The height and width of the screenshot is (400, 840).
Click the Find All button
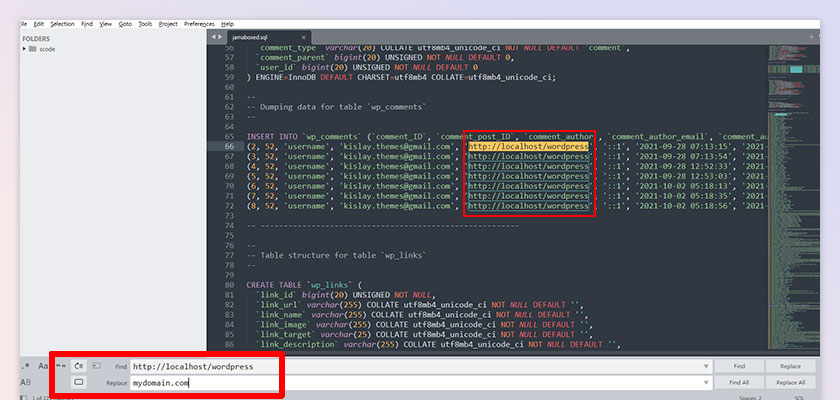pyautogui.click(x=739, y=382)
